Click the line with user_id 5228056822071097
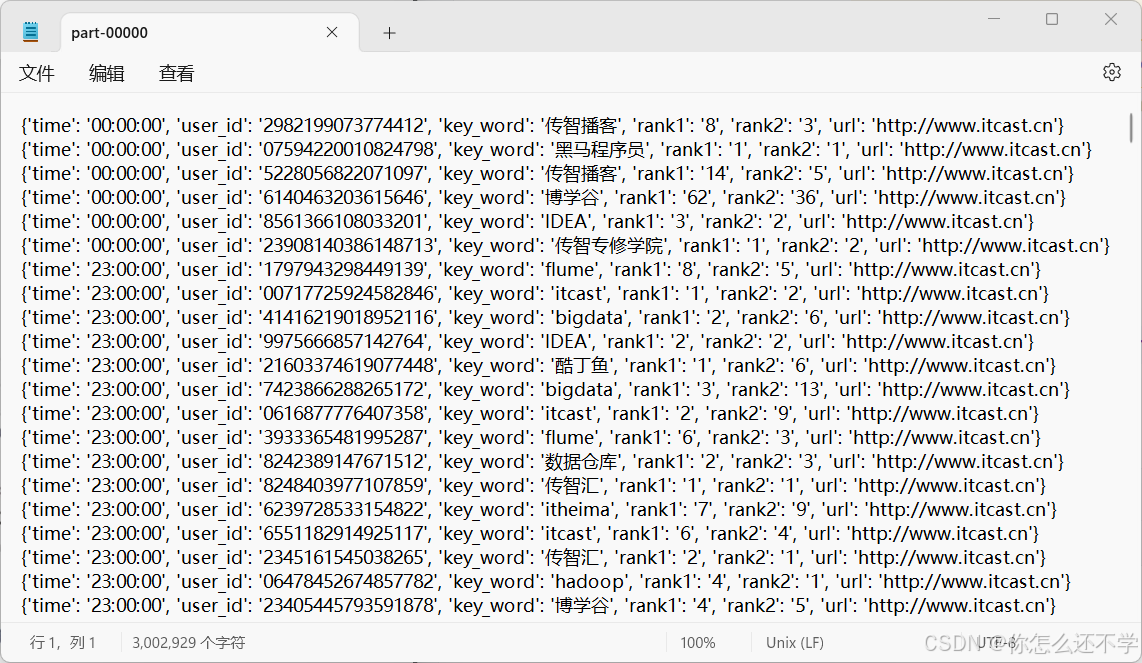Viewport: 1142px width, 663px height. [x=548, y=173]
